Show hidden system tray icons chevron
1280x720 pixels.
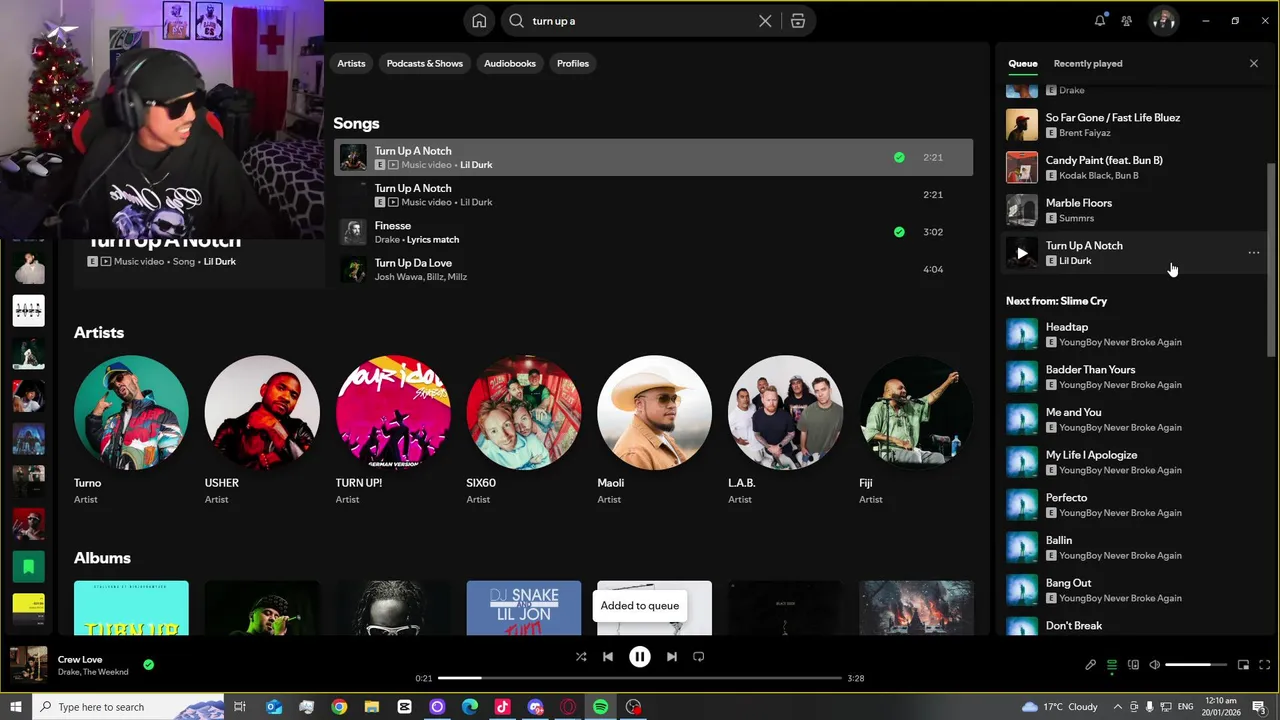click(1117, 707)
